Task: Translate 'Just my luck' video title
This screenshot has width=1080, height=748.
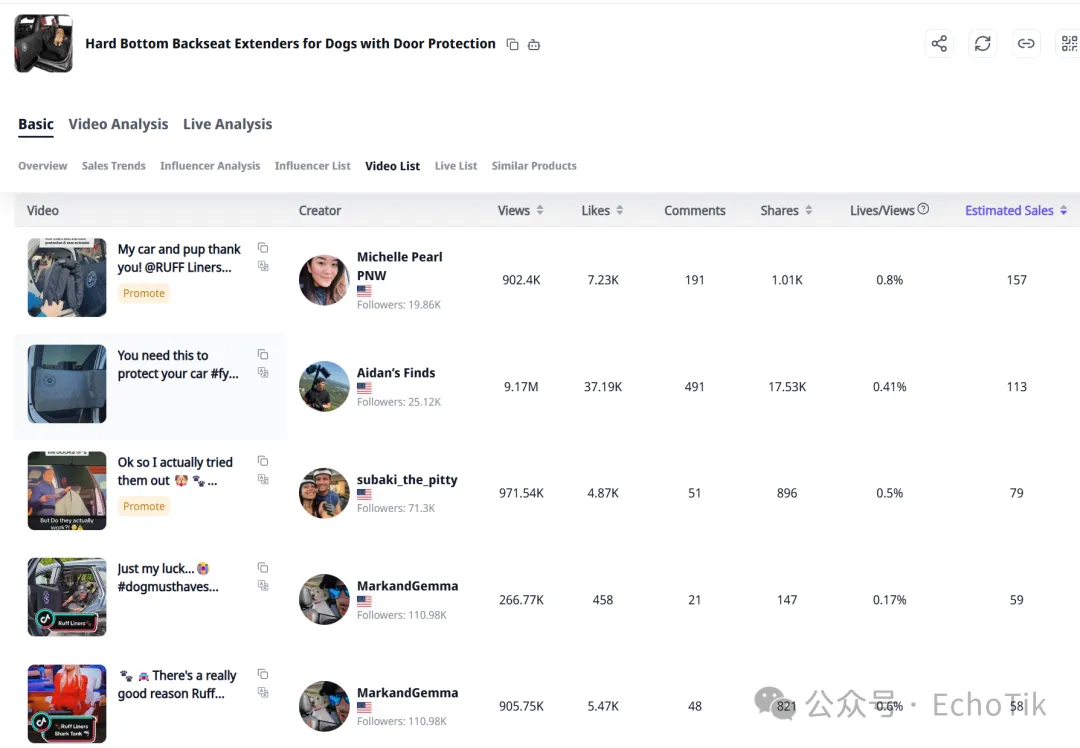Action: pyautogui.click(x=262, y=585)
